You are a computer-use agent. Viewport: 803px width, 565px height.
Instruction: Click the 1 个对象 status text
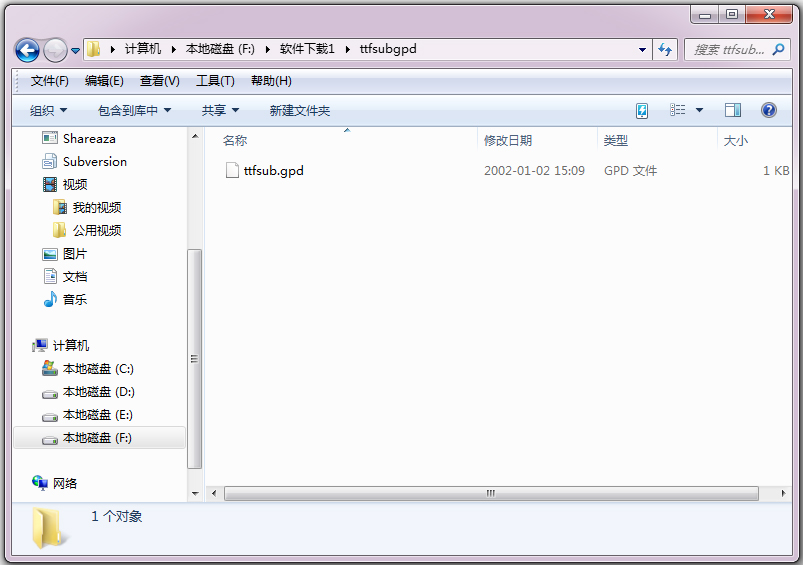click(117, 516)
